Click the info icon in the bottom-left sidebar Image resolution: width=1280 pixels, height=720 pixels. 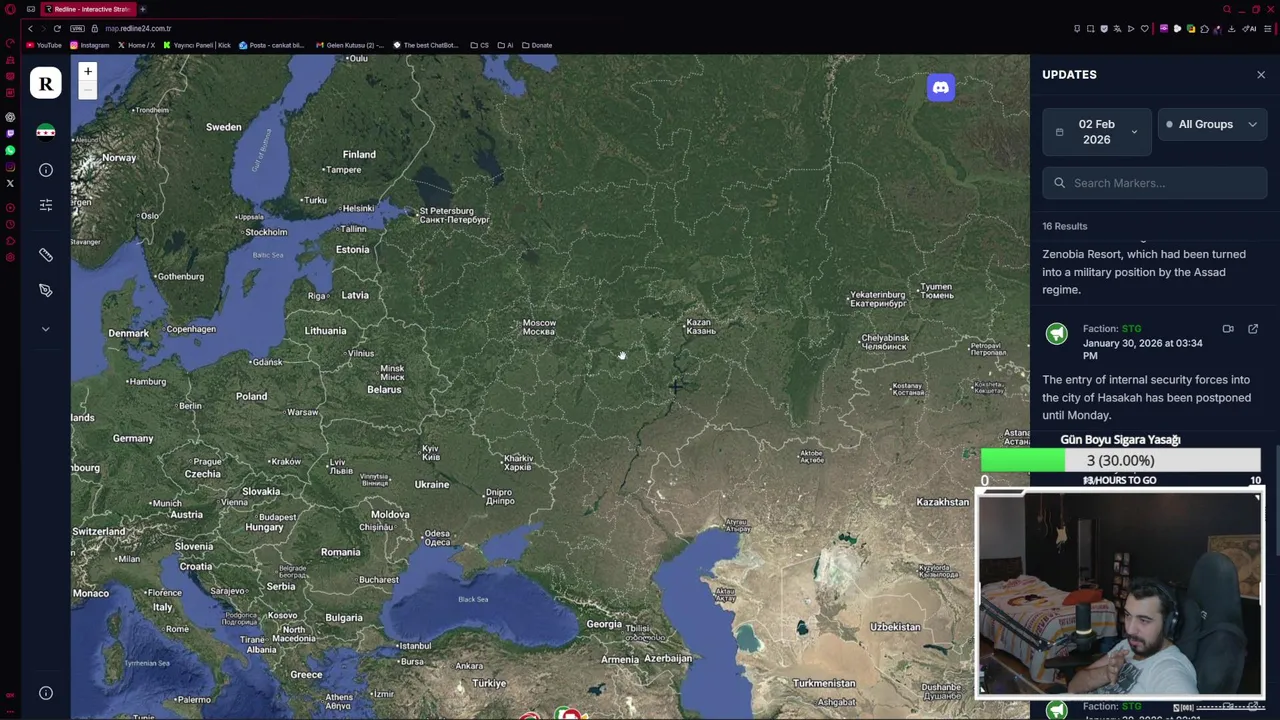tap(45, 693)
